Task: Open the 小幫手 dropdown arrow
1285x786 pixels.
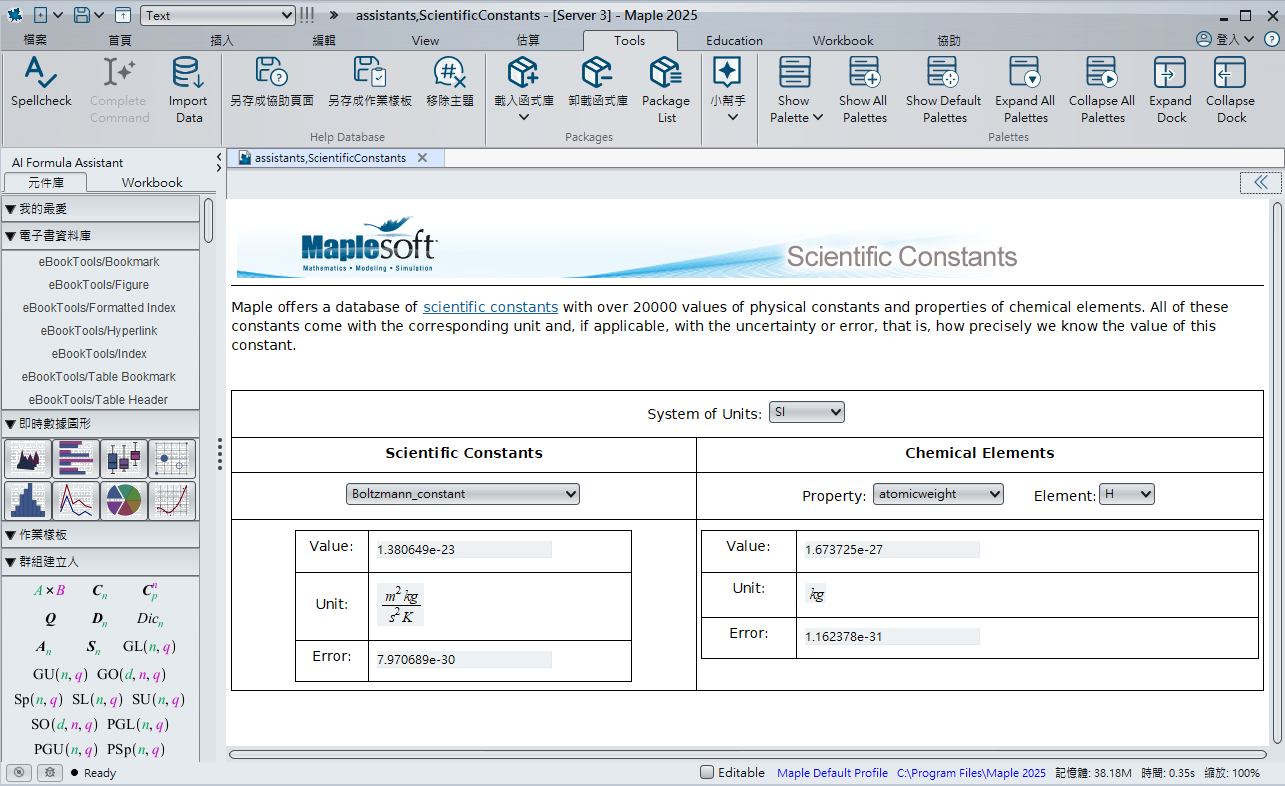Action: click(733, 117)
